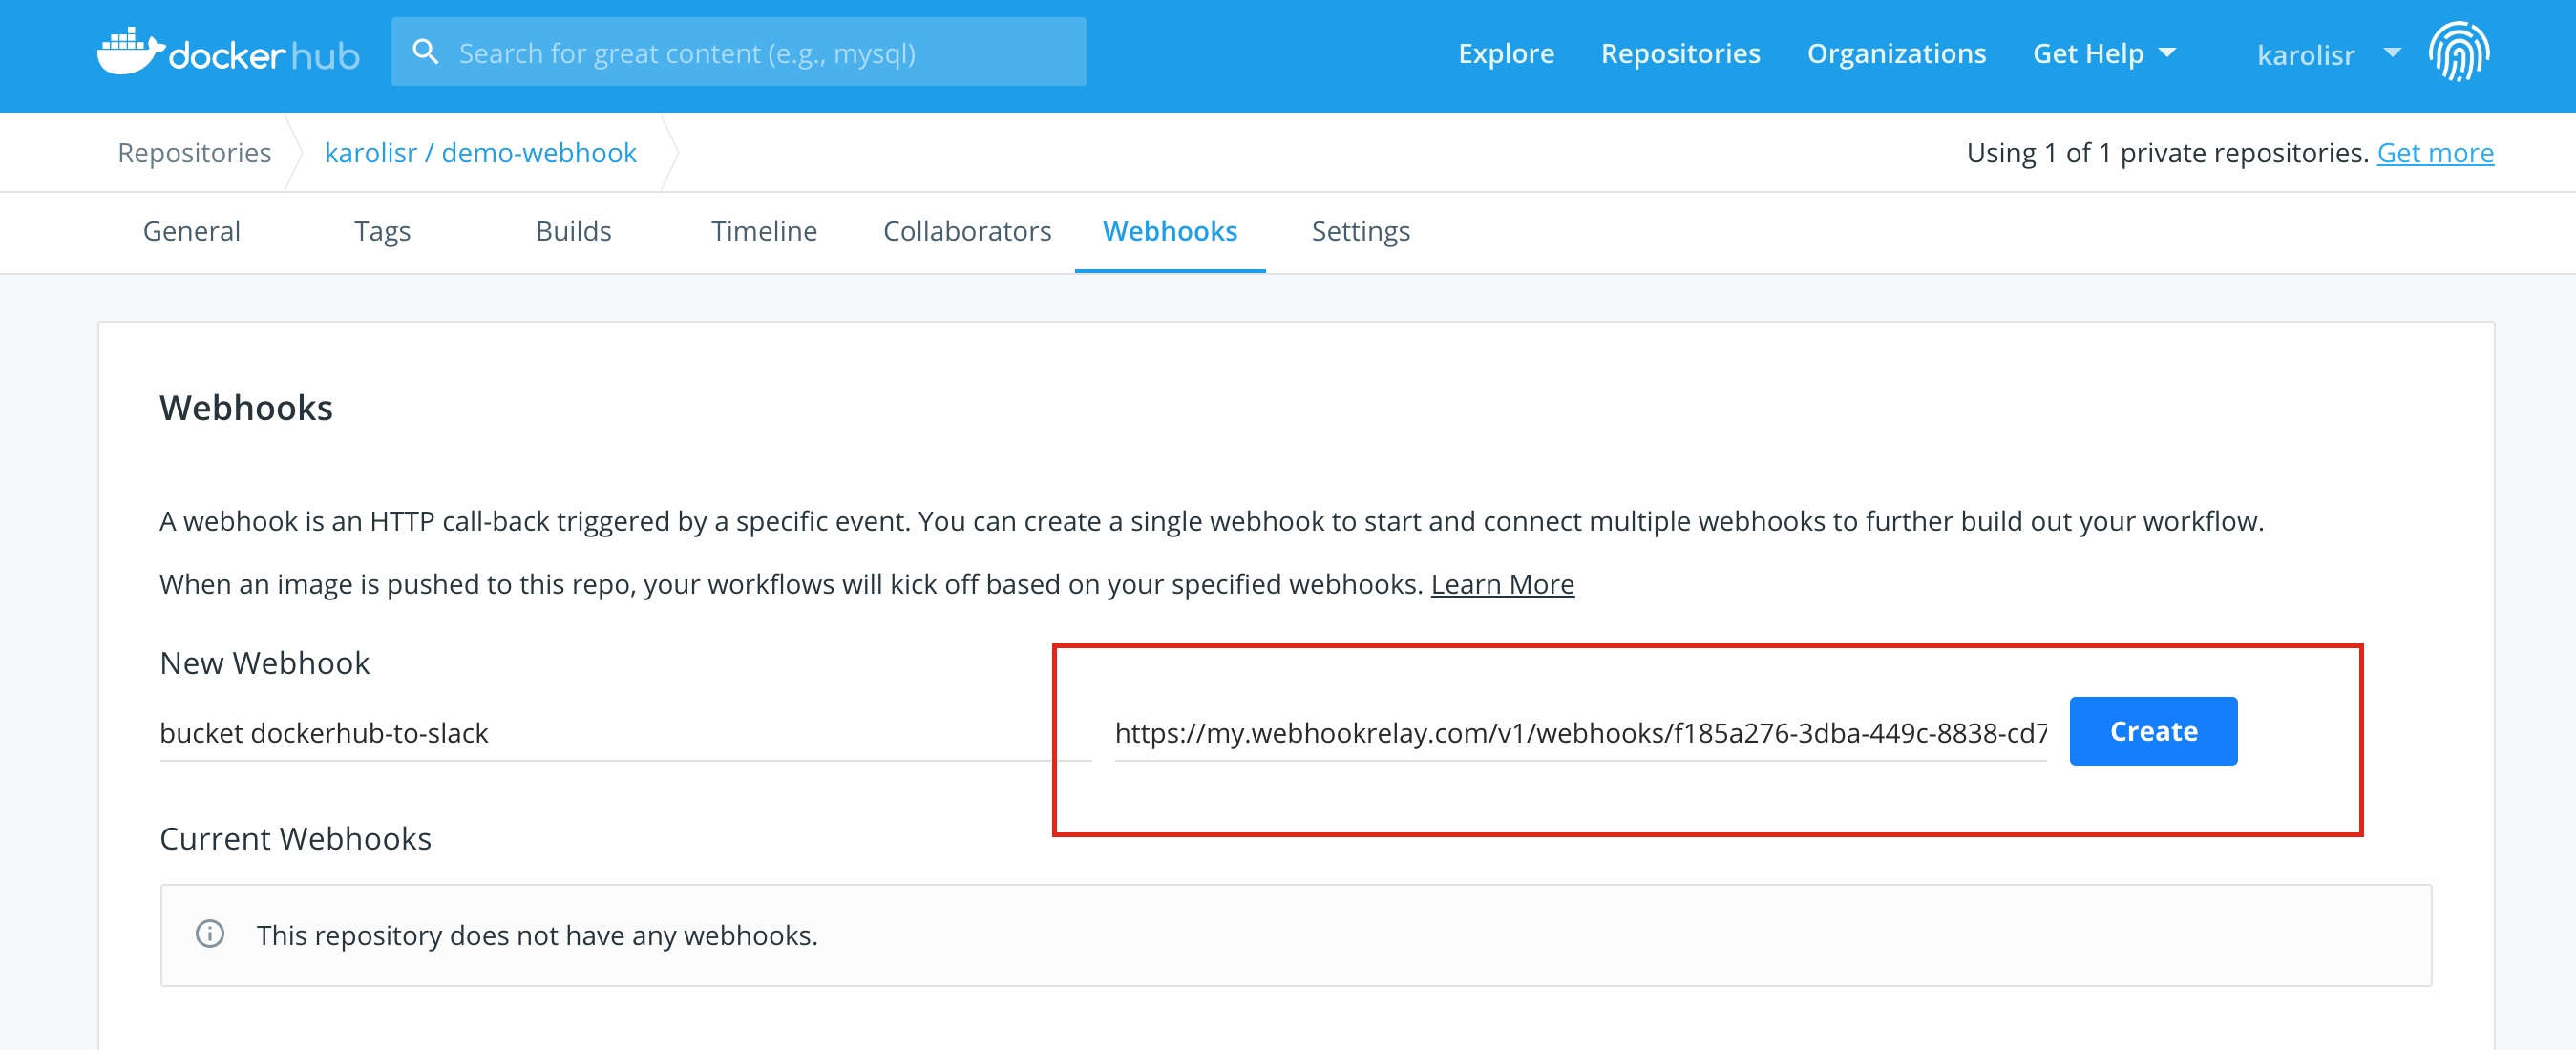Switch to the Settings tab

tap(1360, 231)
